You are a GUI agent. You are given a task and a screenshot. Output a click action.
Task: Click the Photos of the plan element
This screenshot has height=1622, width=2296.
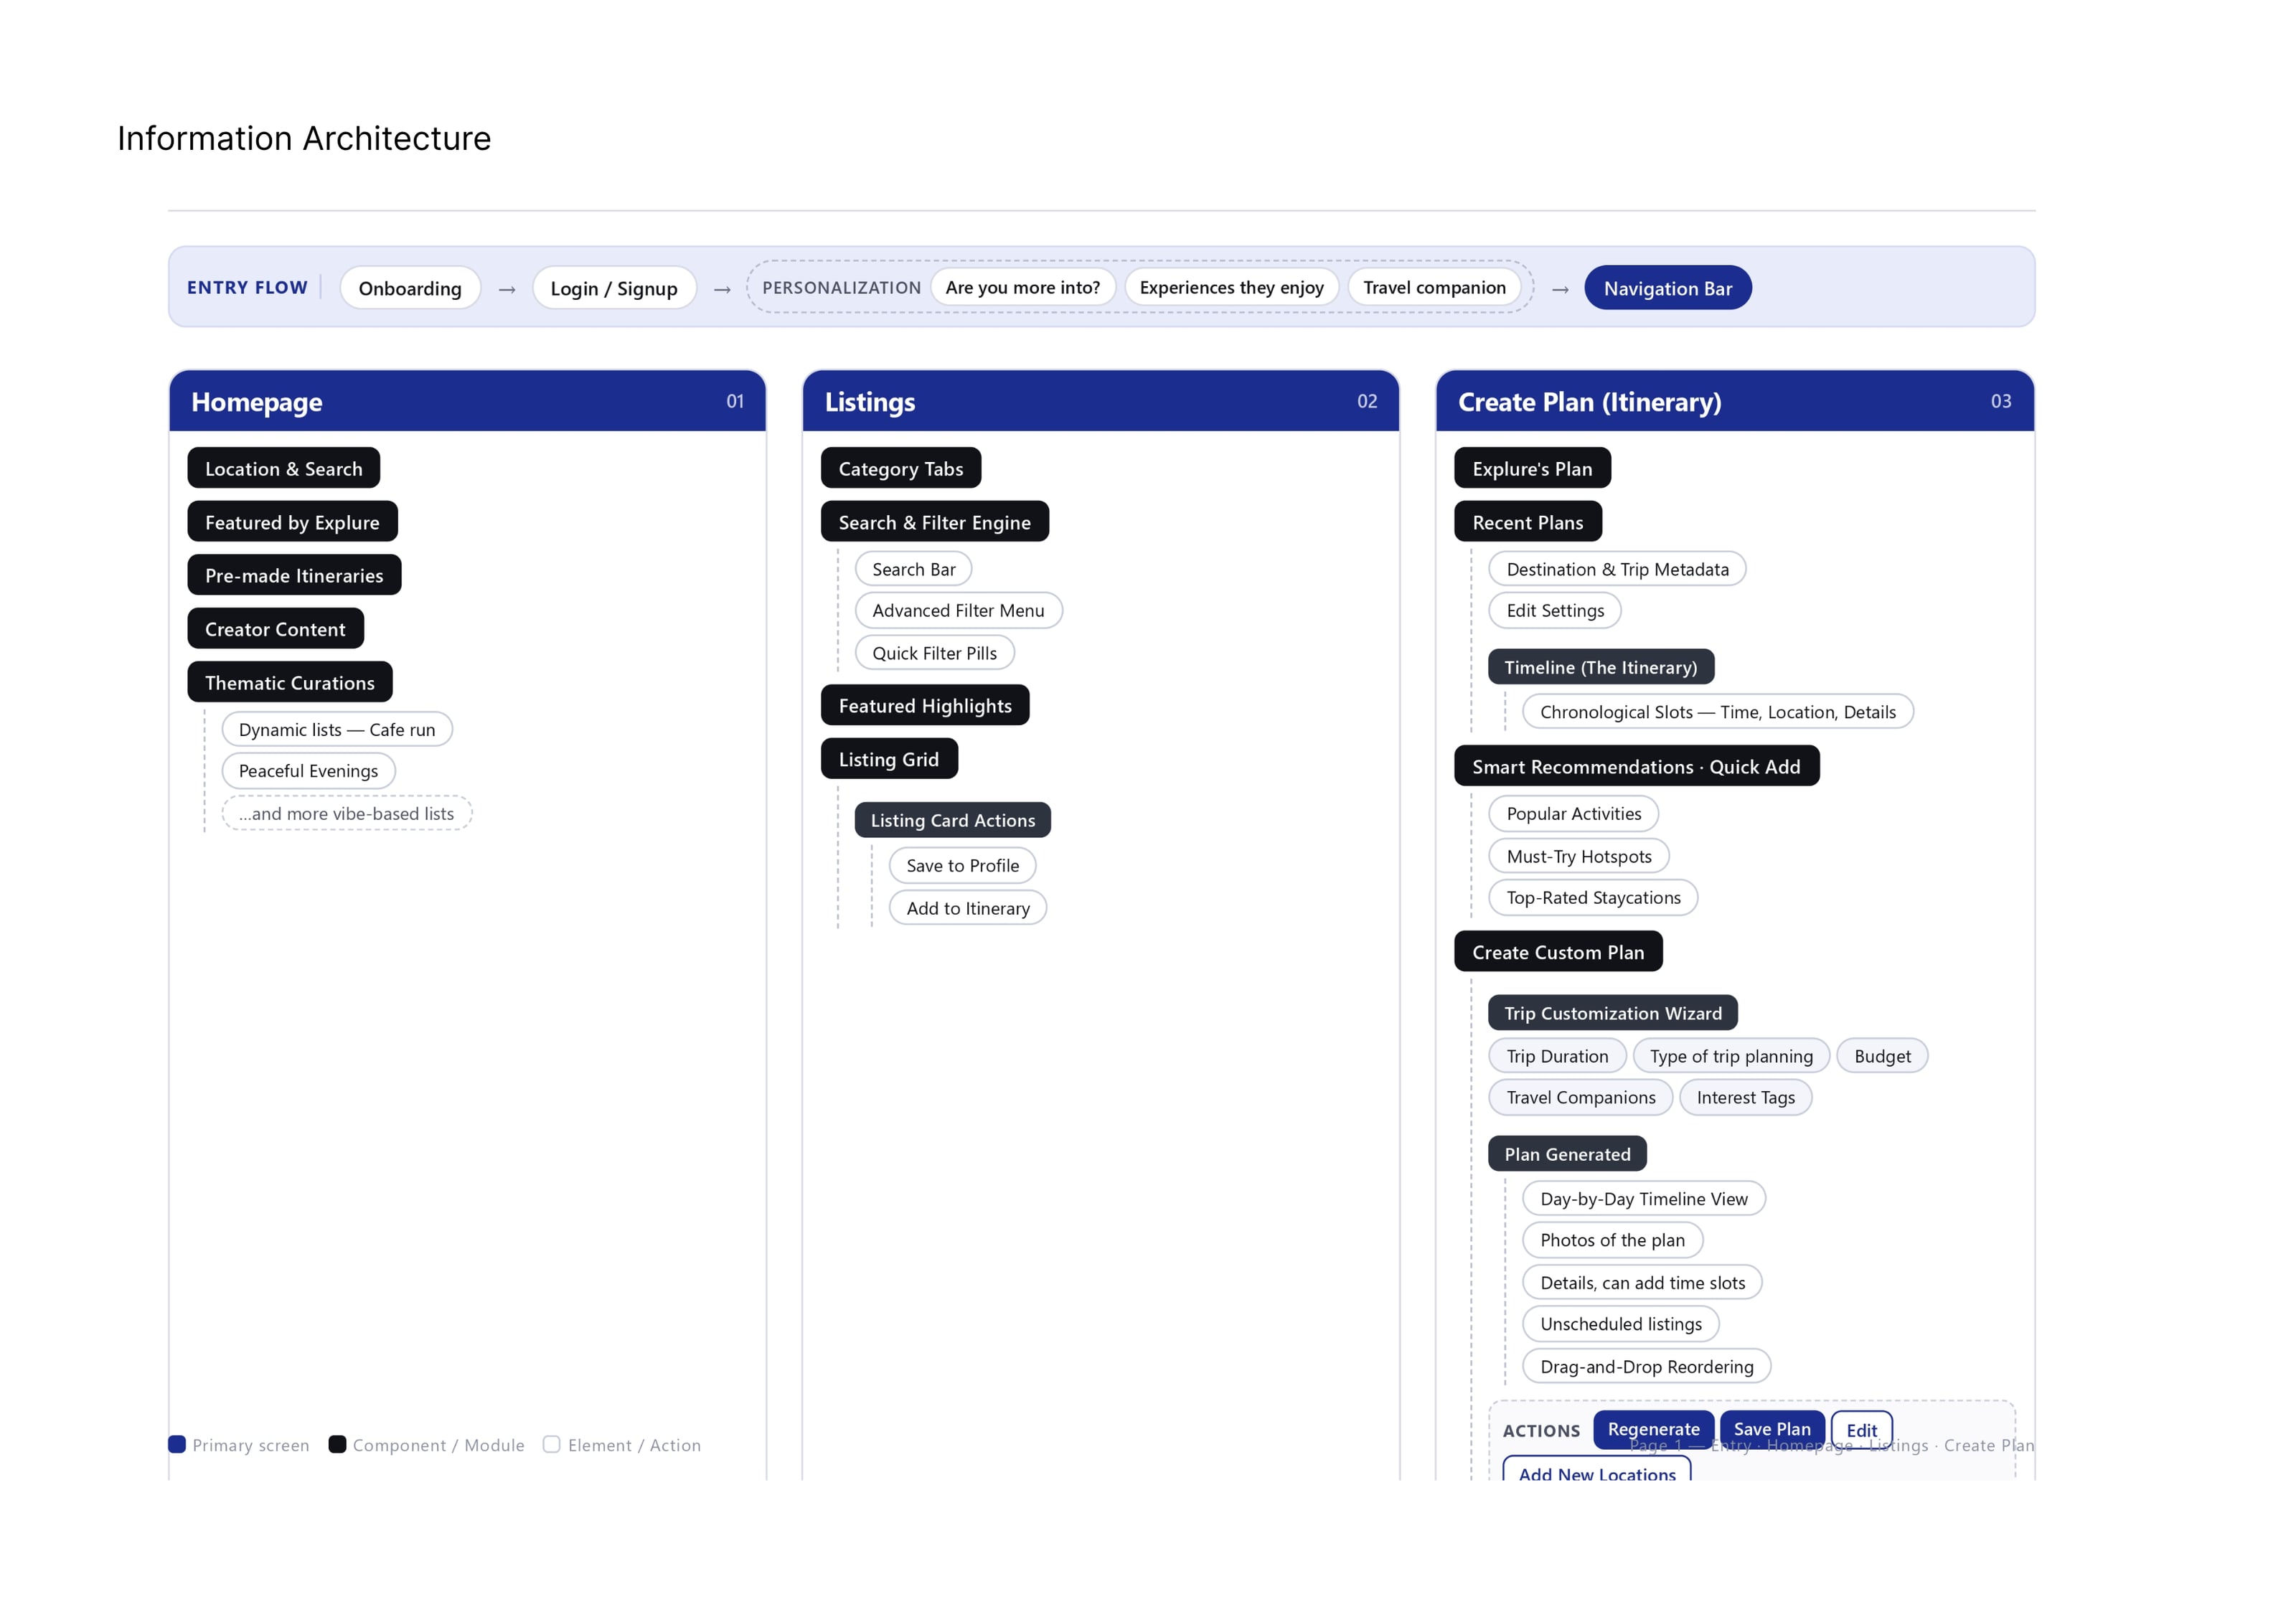1612,1240
